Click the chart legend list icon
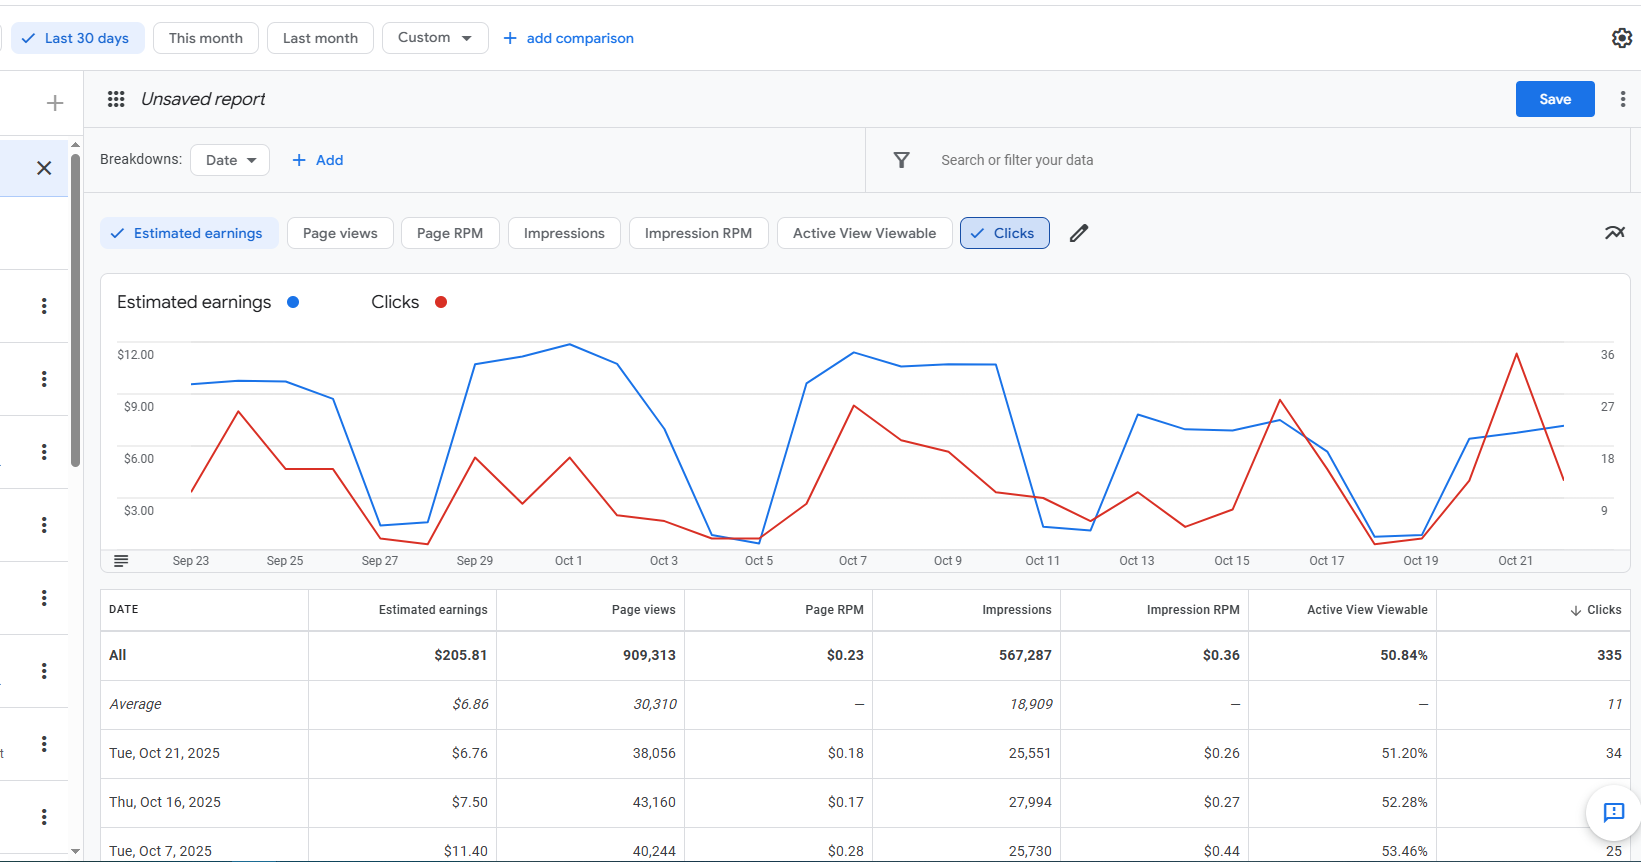Viewport: 1641px width, 862px height. (121, 561)
